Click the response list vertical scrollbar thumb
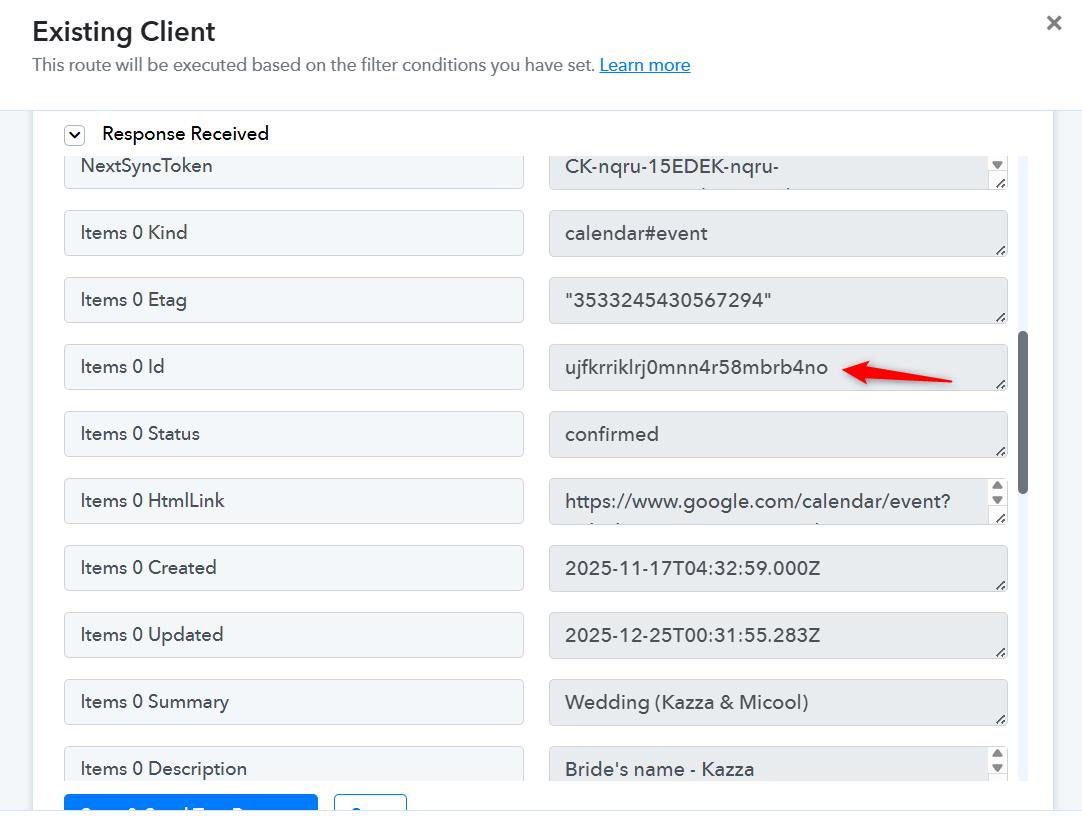 [1023, 412]
